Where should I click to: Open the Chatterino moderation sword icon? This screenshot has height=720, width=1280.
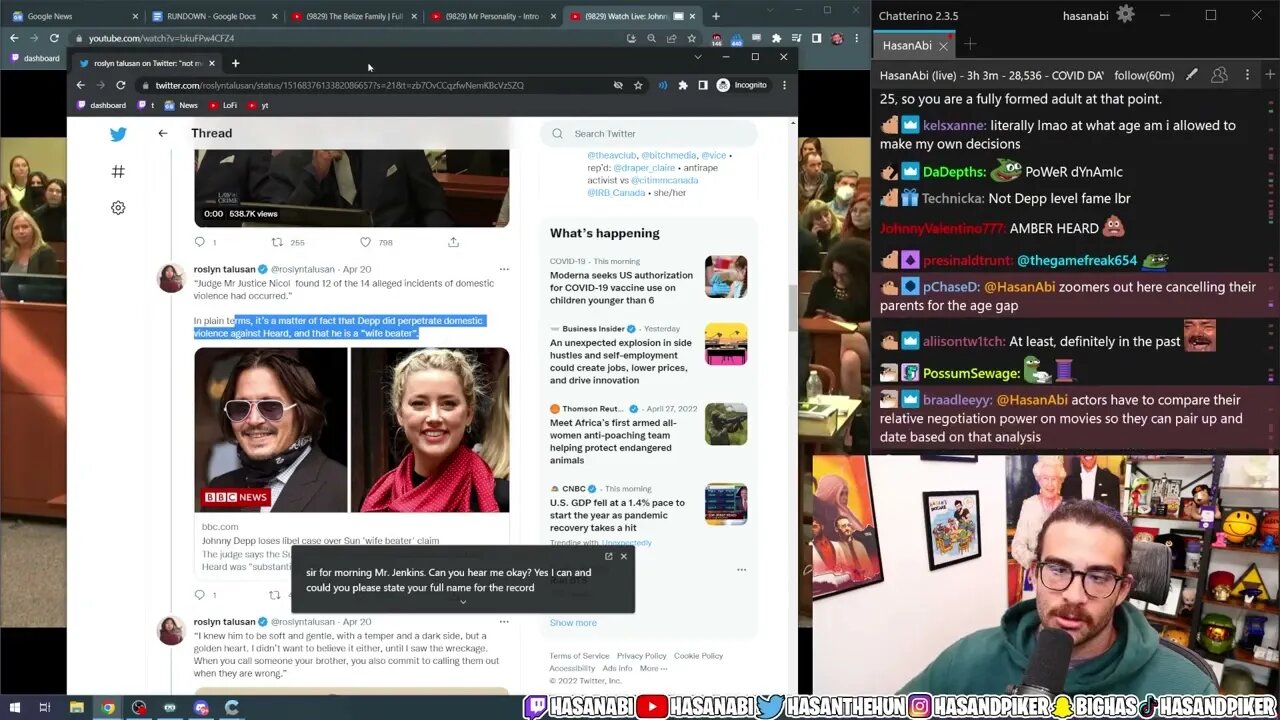1191,75
